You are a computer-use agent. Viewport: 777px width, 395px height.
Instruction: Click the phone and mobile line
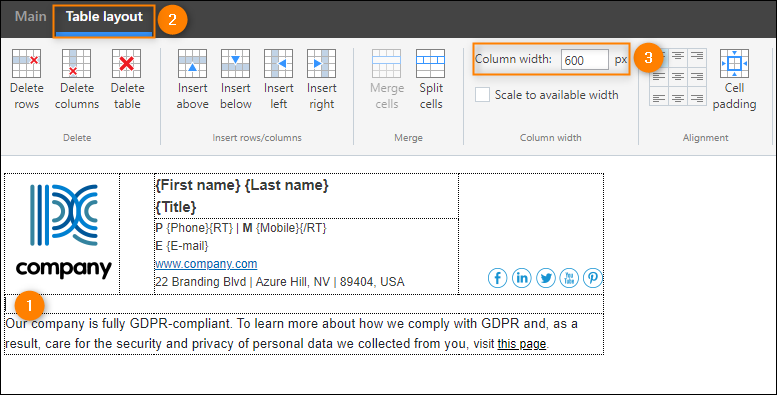[x=241, y=228]
